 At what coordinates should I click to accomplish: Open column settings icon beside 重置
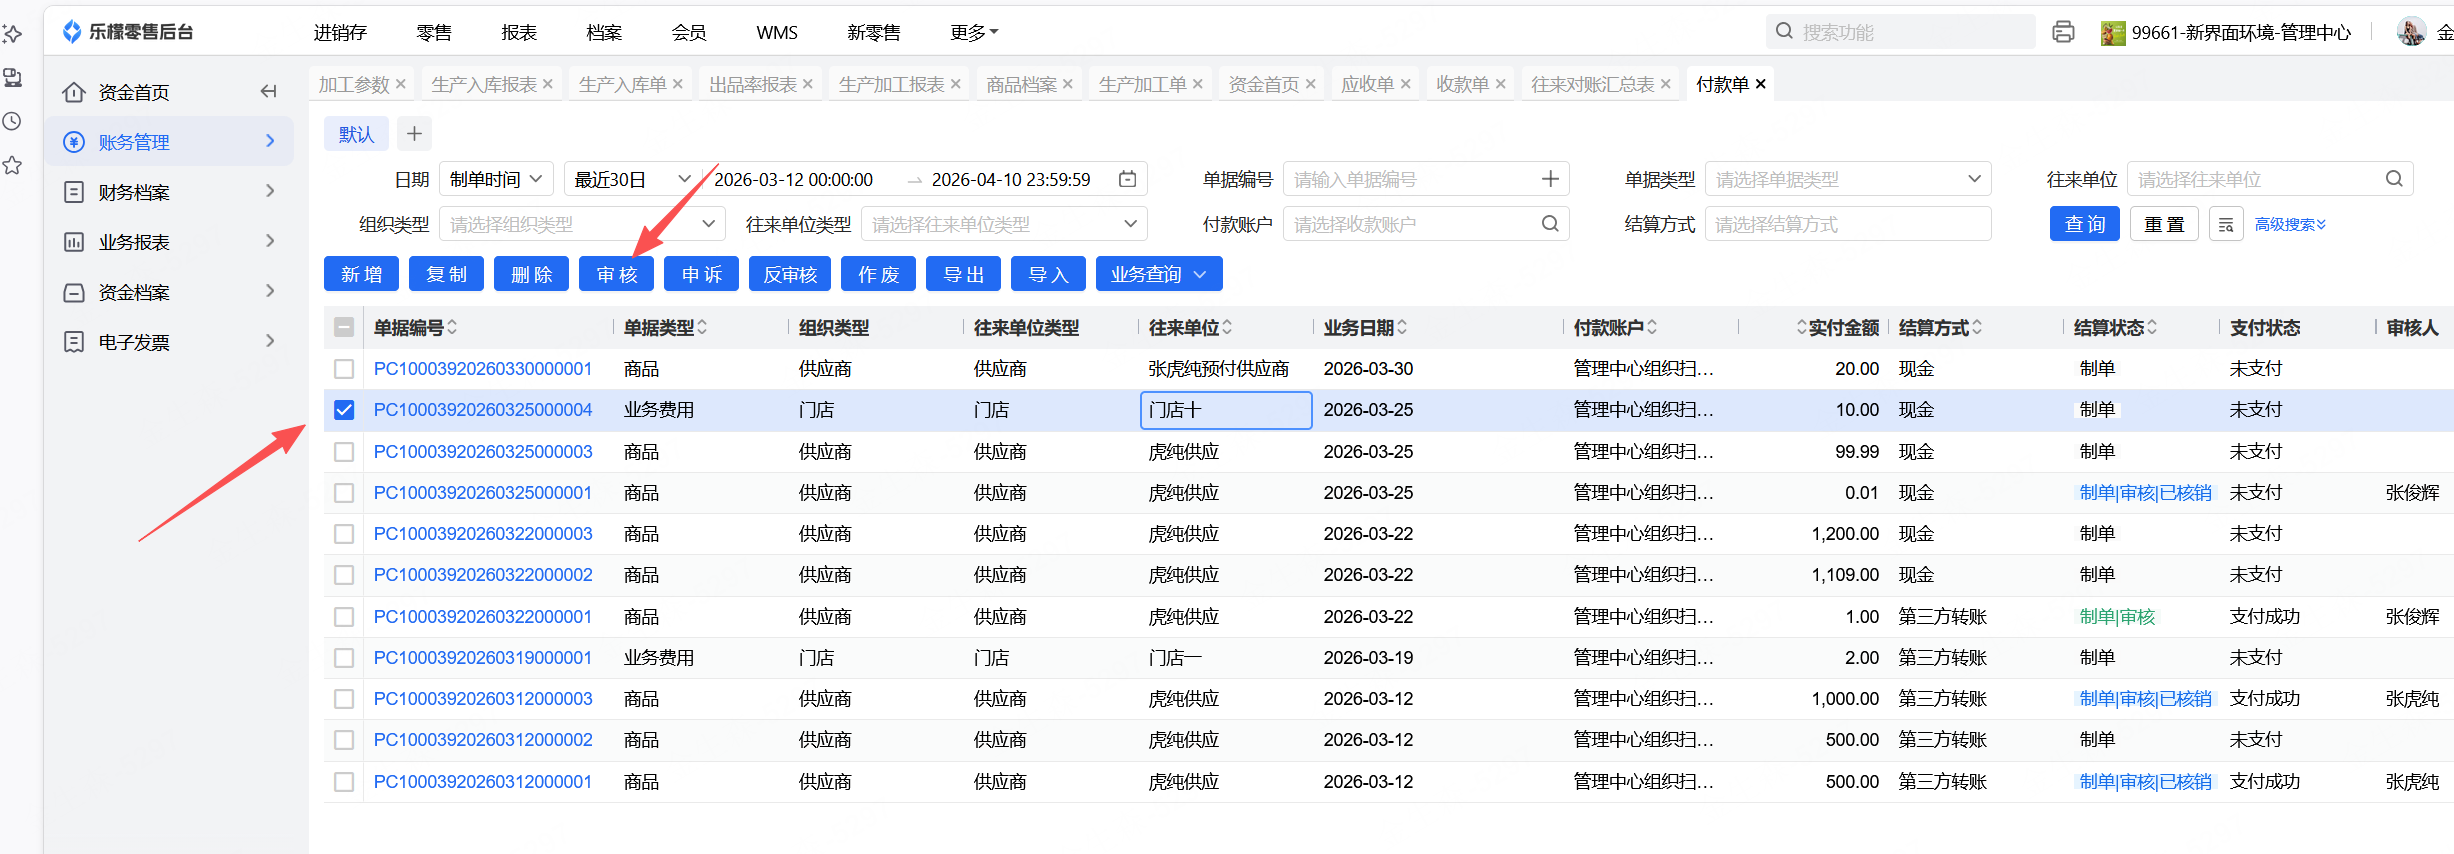pyautogui.click(x=2226, y=225)
